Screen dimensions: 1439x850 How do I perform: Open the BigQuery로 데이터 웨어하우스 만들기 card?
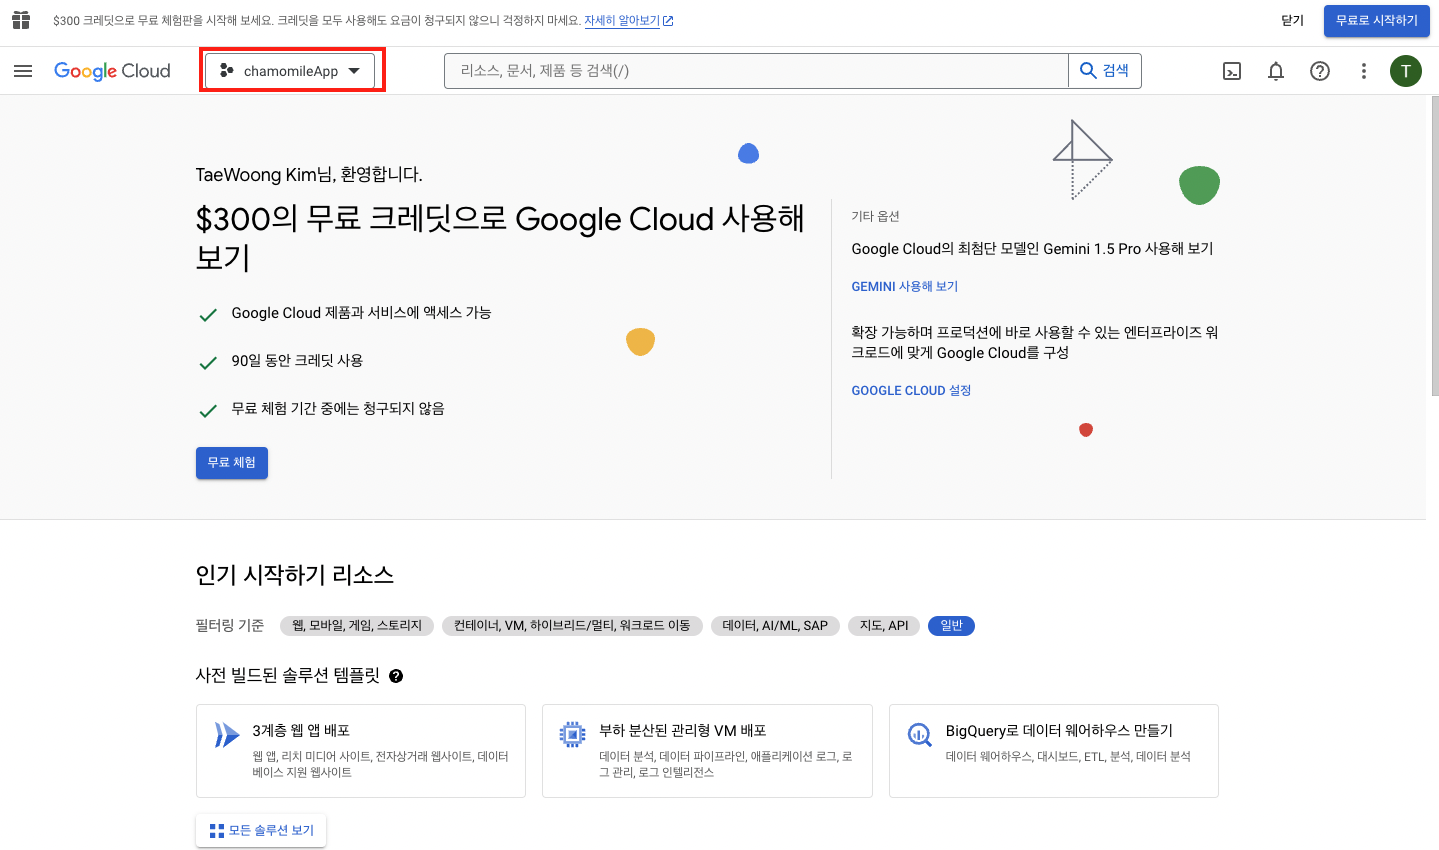[1054, 751]
